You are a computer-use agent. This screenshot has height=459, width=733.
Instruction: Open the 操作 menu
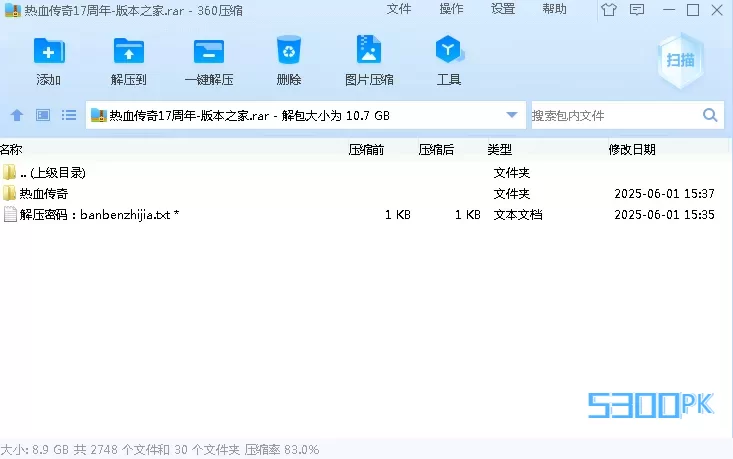click(x=451, y=9)
